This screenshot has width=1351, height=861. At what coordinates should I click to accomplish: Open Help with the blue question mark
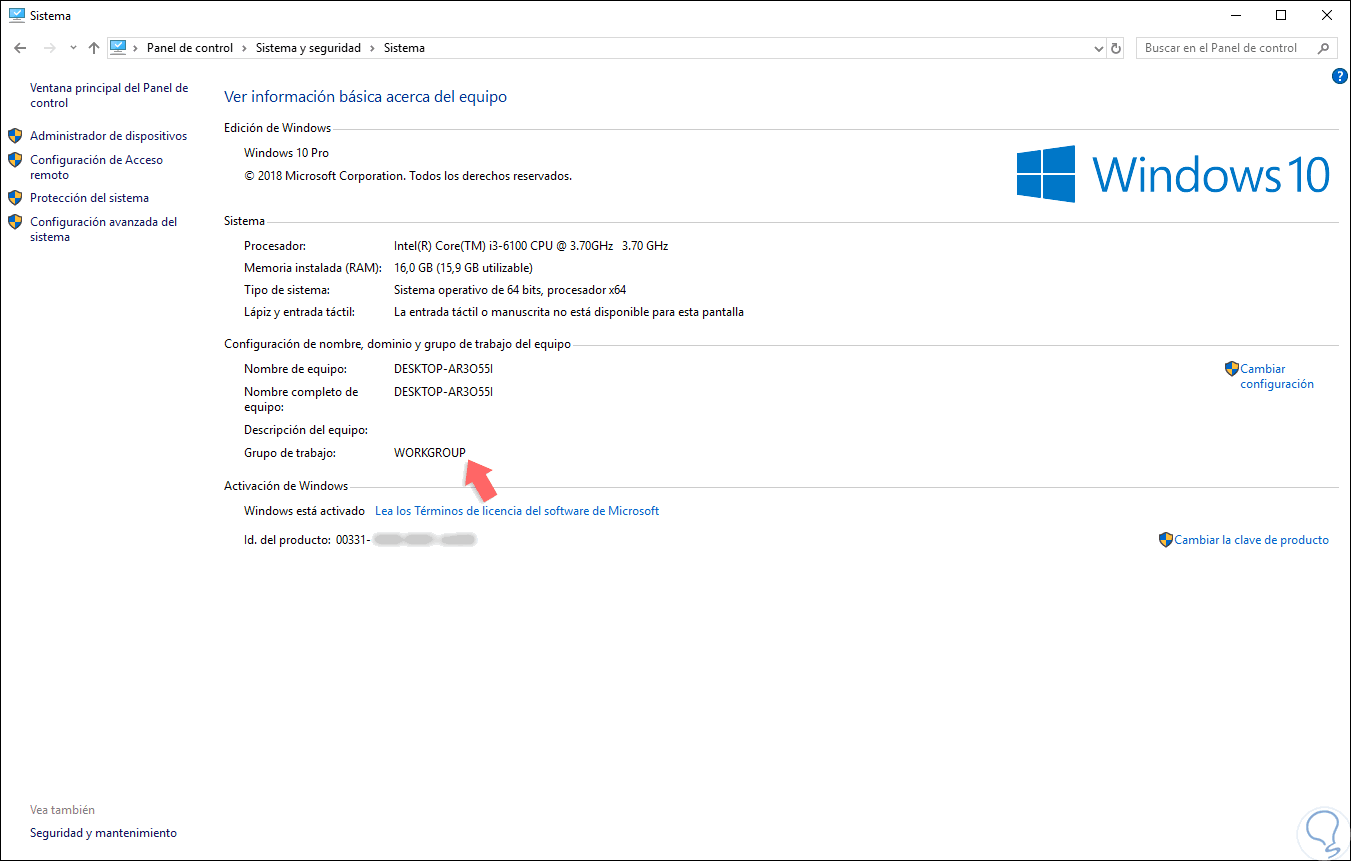click(x=1340, y=76)
